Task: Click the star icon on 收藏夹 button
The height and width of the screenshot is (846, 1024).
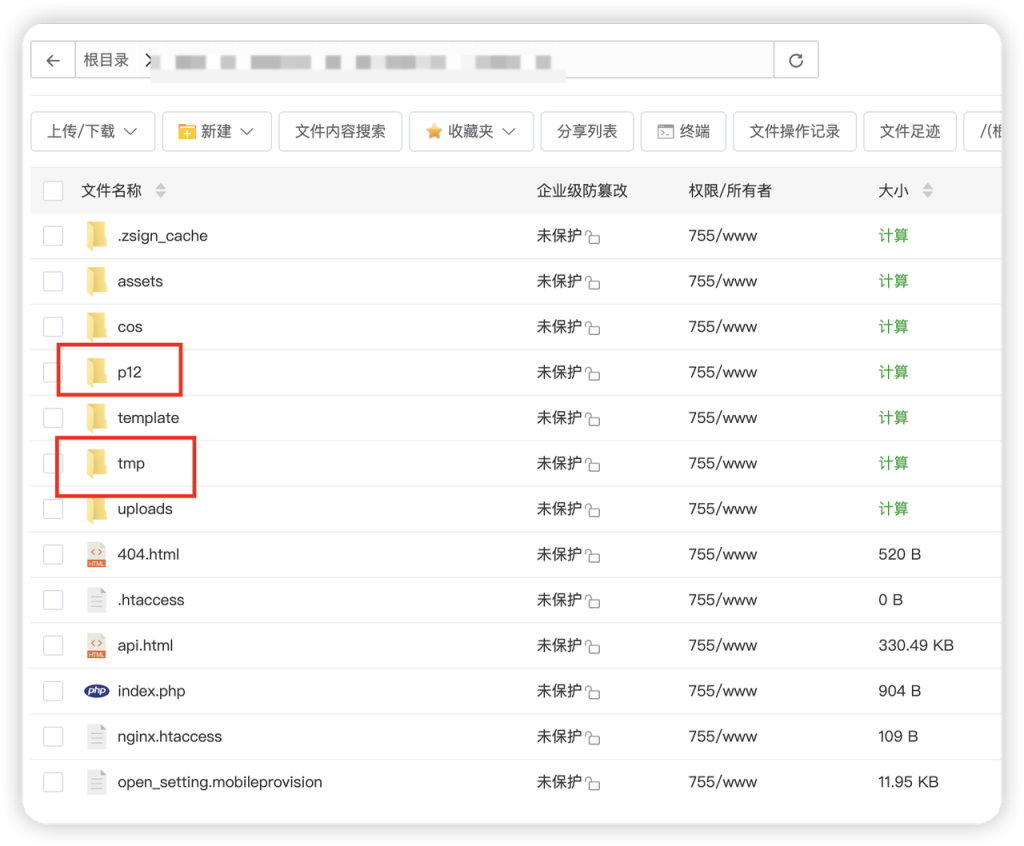Action: point(434,131)
